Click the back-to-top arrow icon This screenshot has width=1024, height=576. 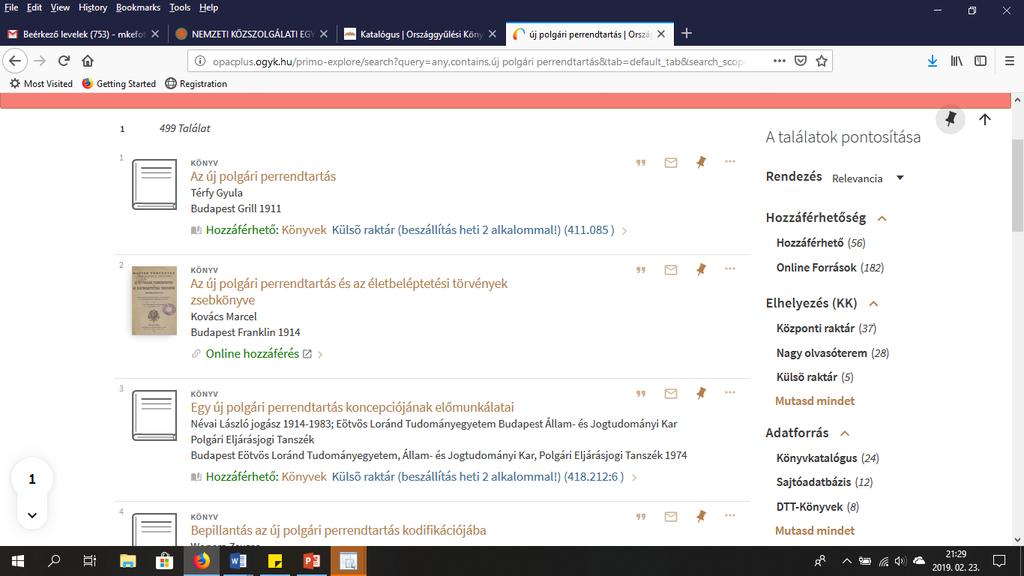click(985, 120)
